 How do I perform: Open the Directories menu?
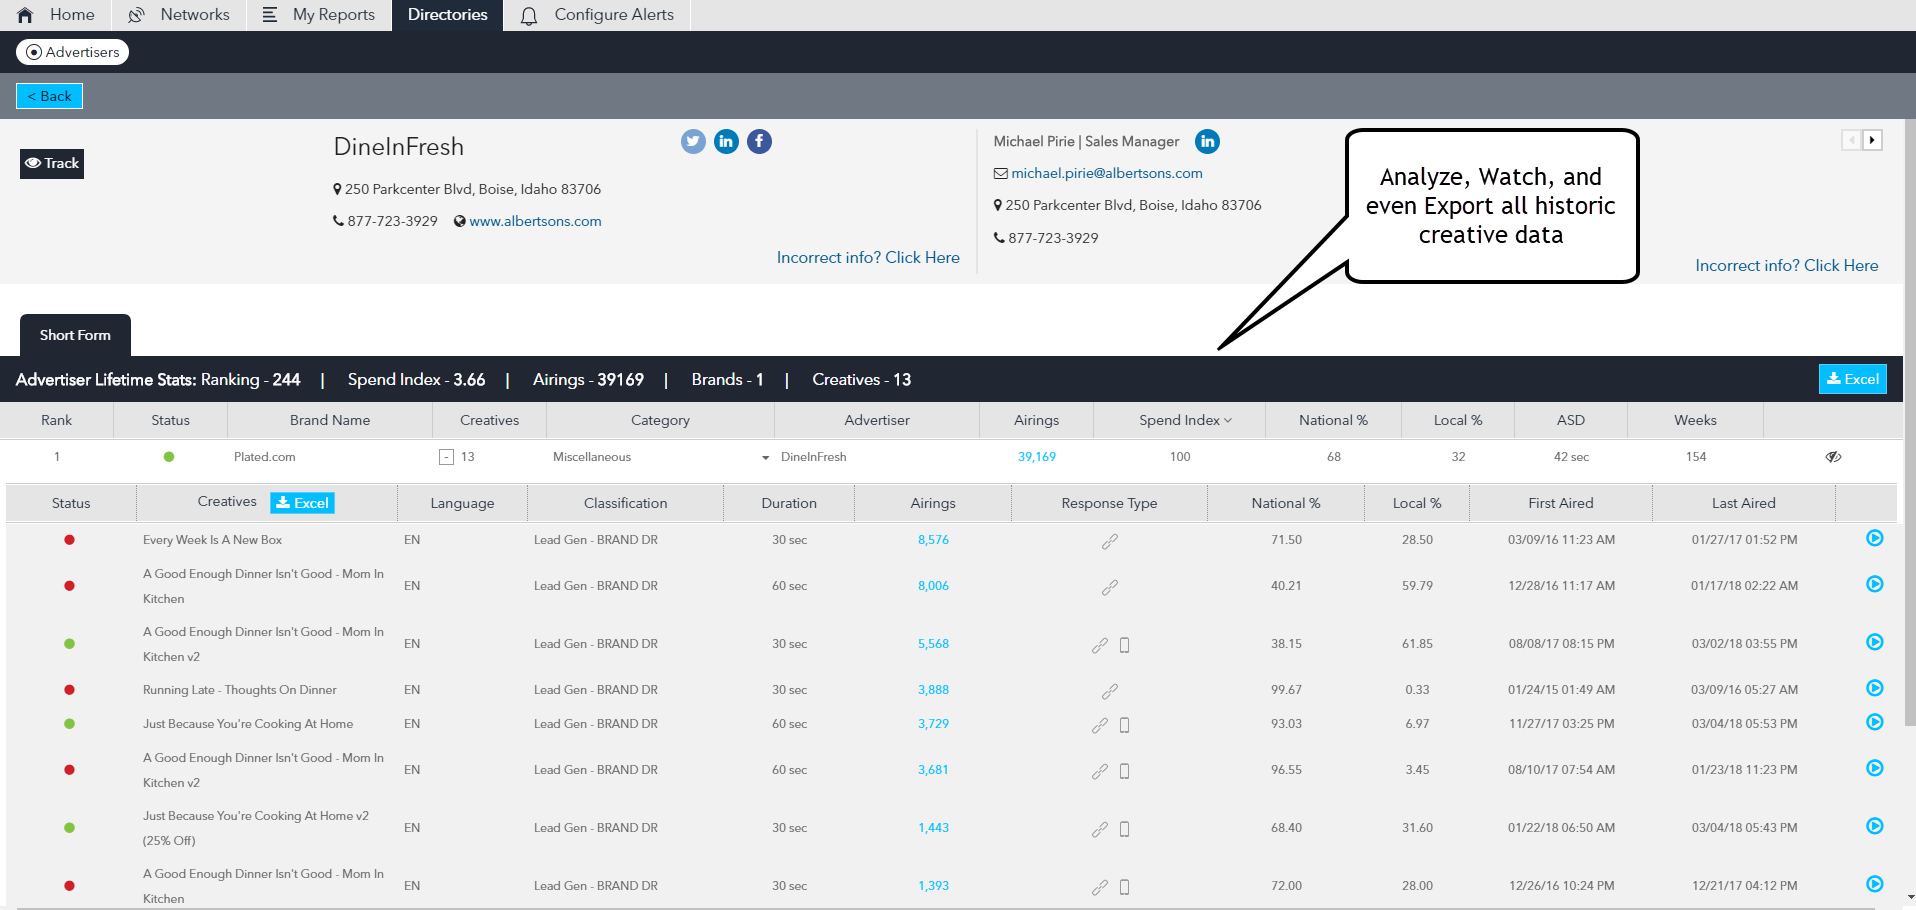coord(447,15)
